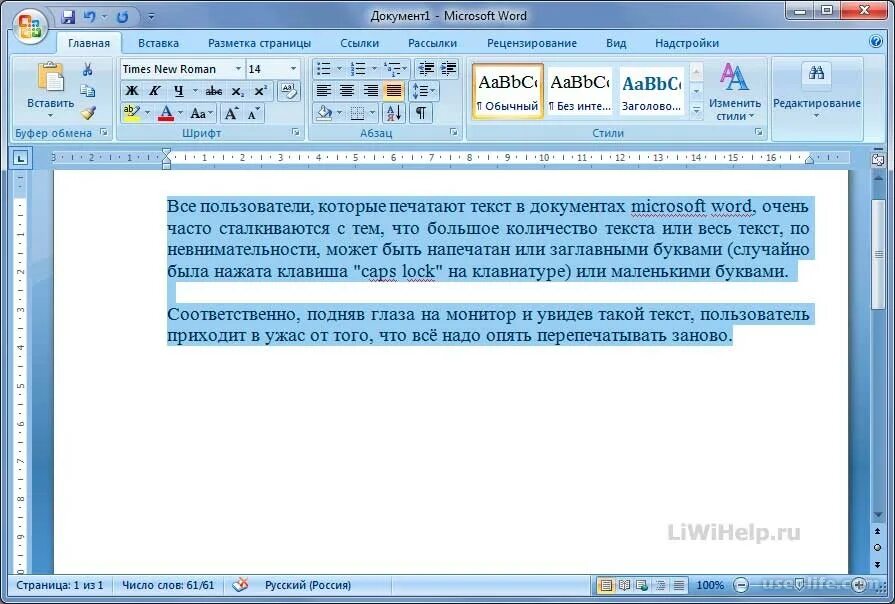Apply subscript formatting
895x604 pixels.
pos(237,91)
